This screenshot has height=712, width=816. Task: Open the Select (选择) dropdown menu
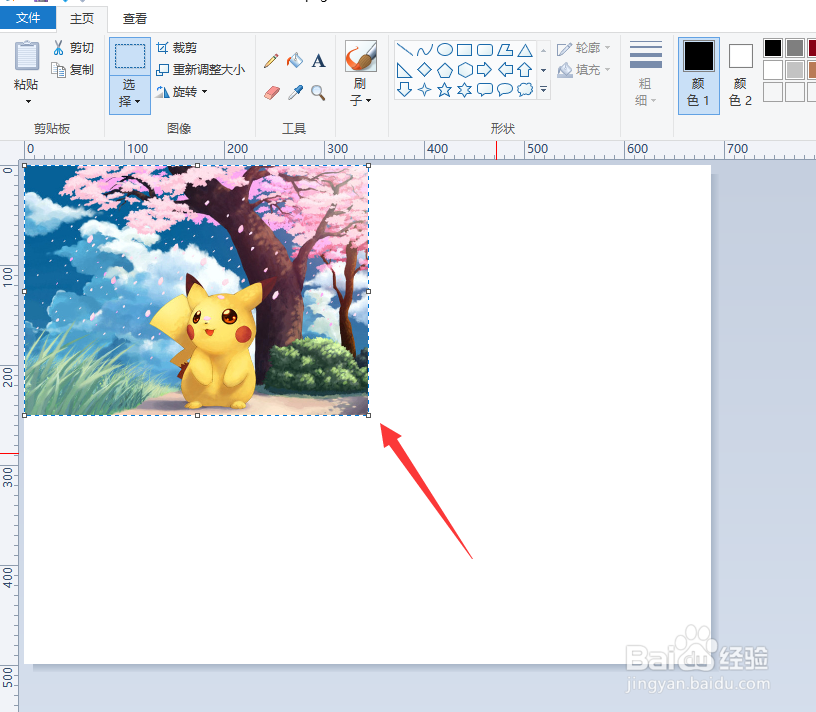point(130,95)
